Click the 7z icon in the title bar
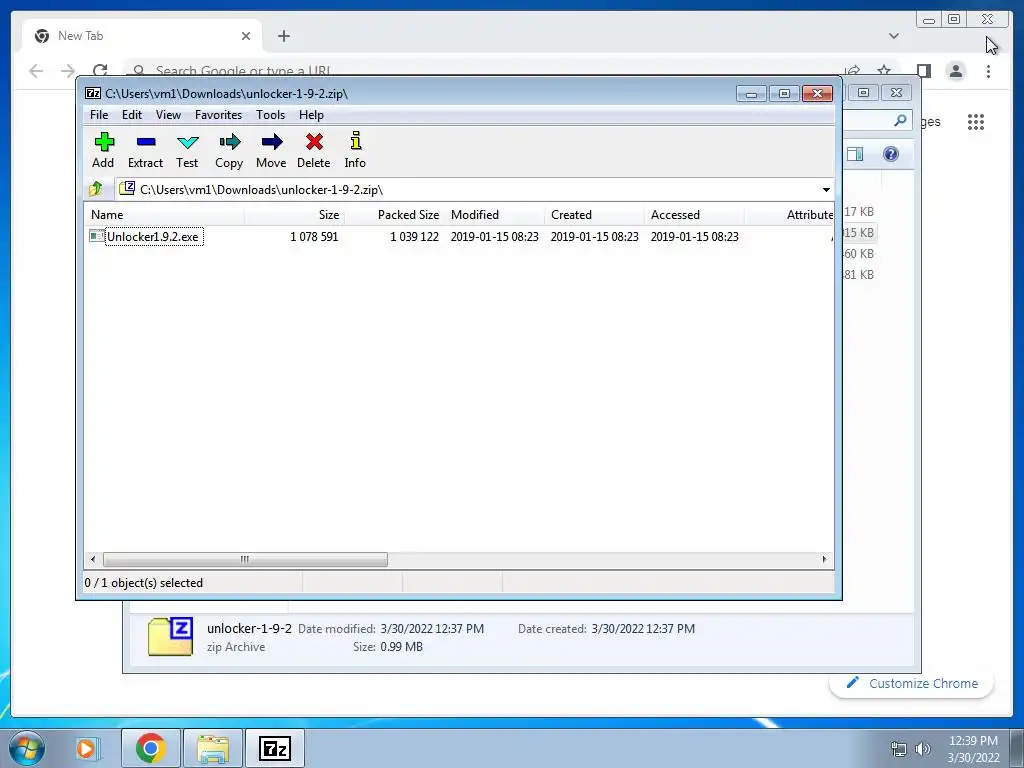 [93, 93]
